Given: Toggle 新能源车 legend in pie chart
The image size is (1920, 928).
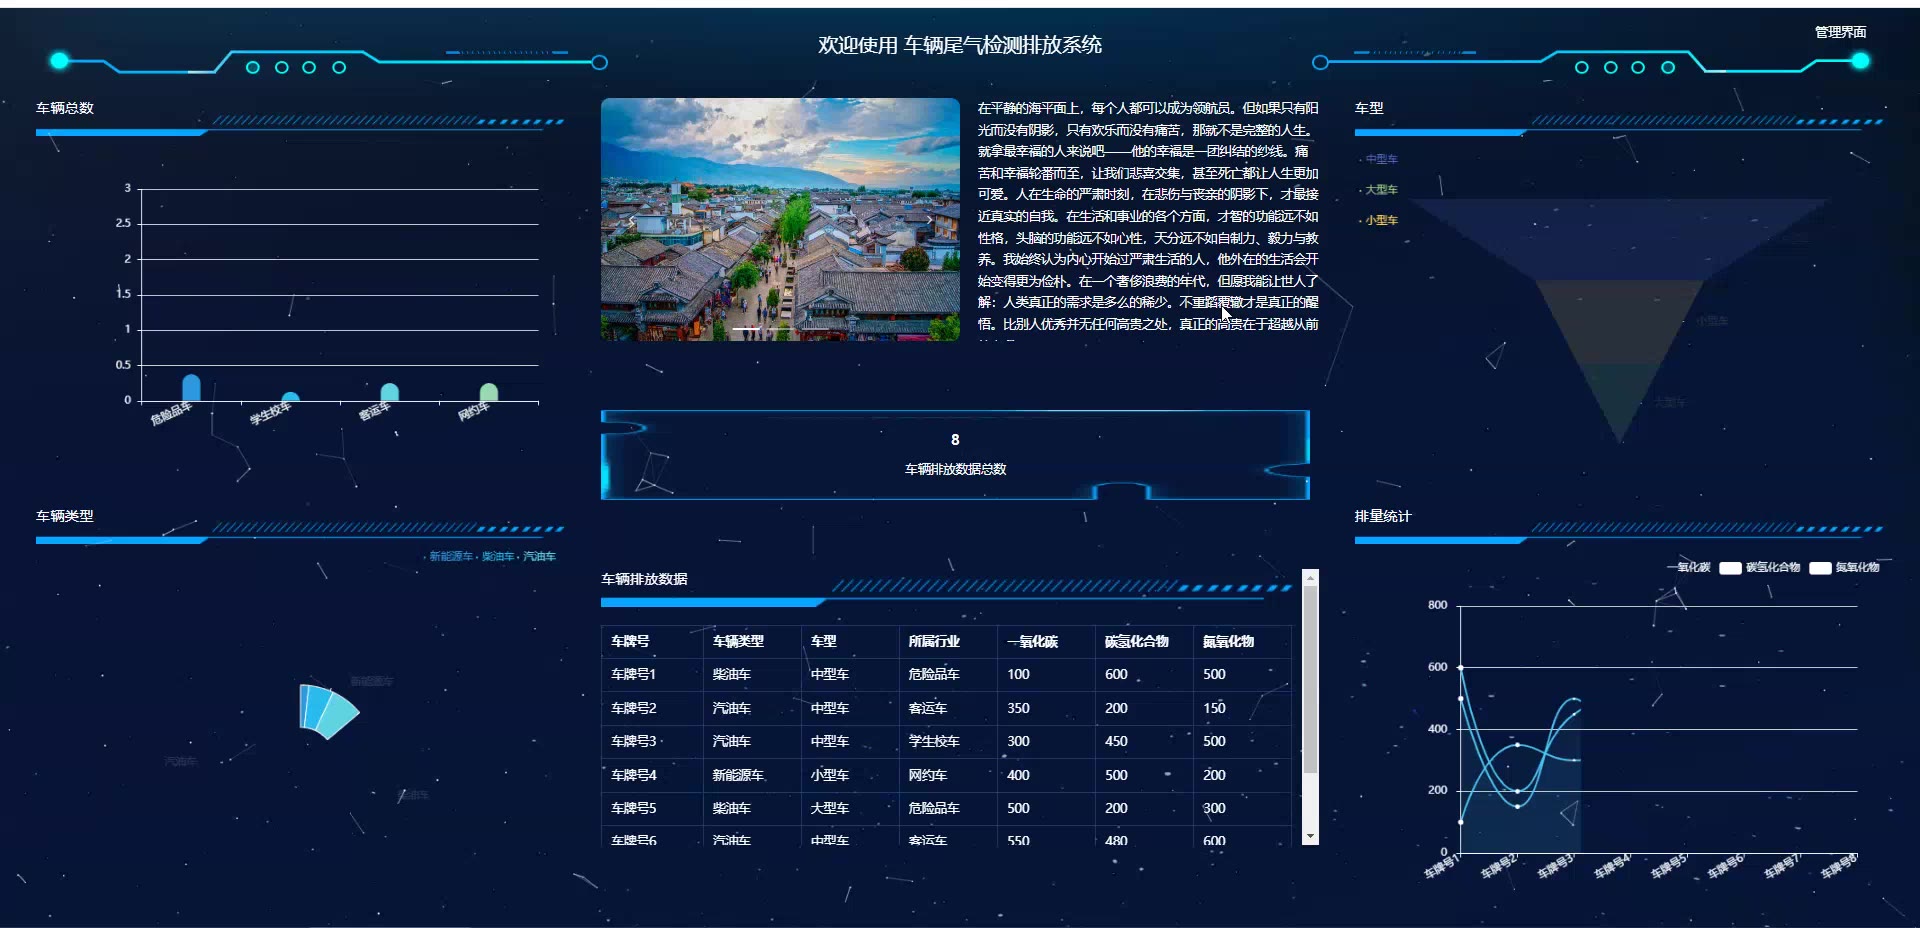Looking at the screenshot, I should 448,556.
